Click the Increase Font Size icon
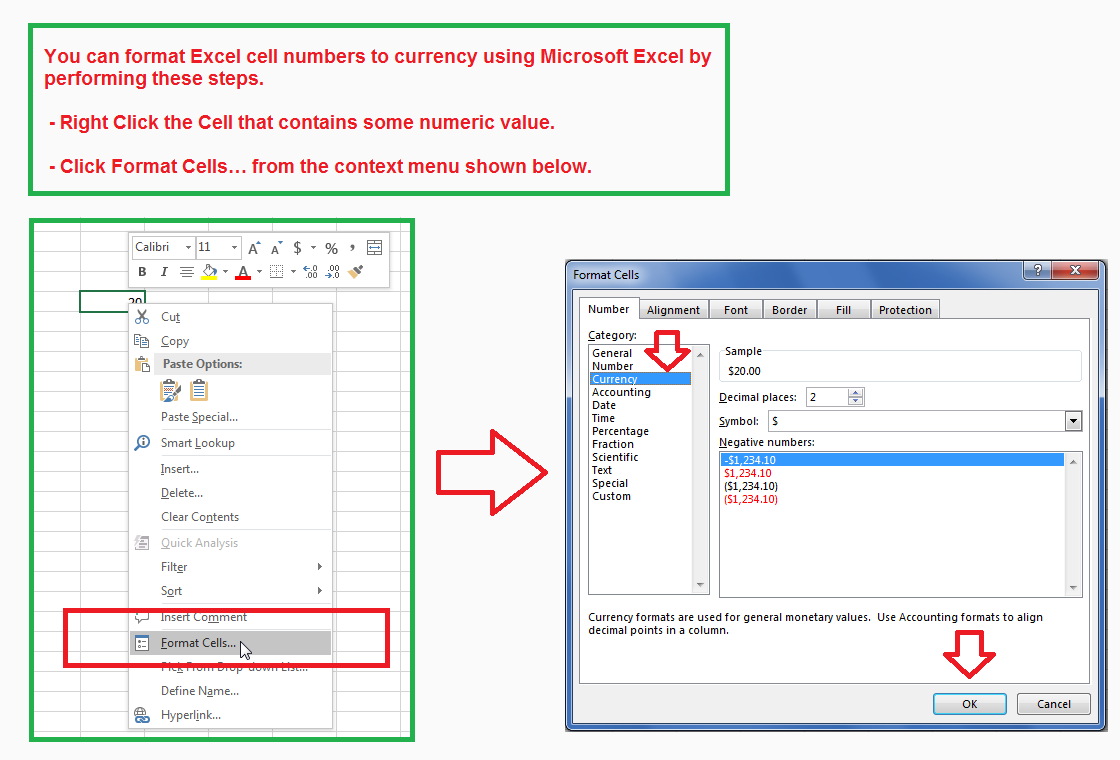The width and height of the screenshot is (1120, 760). pos(254,248)
